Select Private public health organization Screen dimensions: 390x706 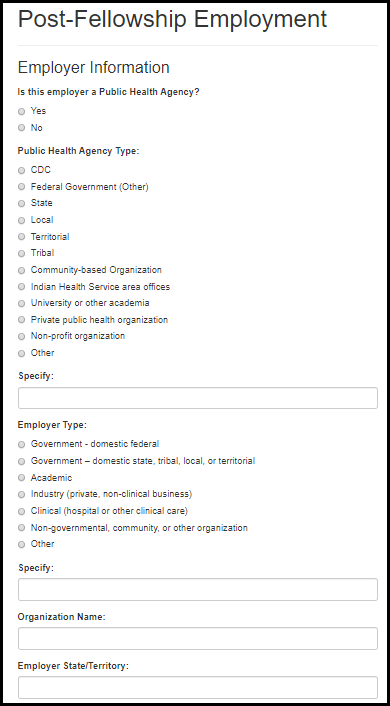[21, 320]
